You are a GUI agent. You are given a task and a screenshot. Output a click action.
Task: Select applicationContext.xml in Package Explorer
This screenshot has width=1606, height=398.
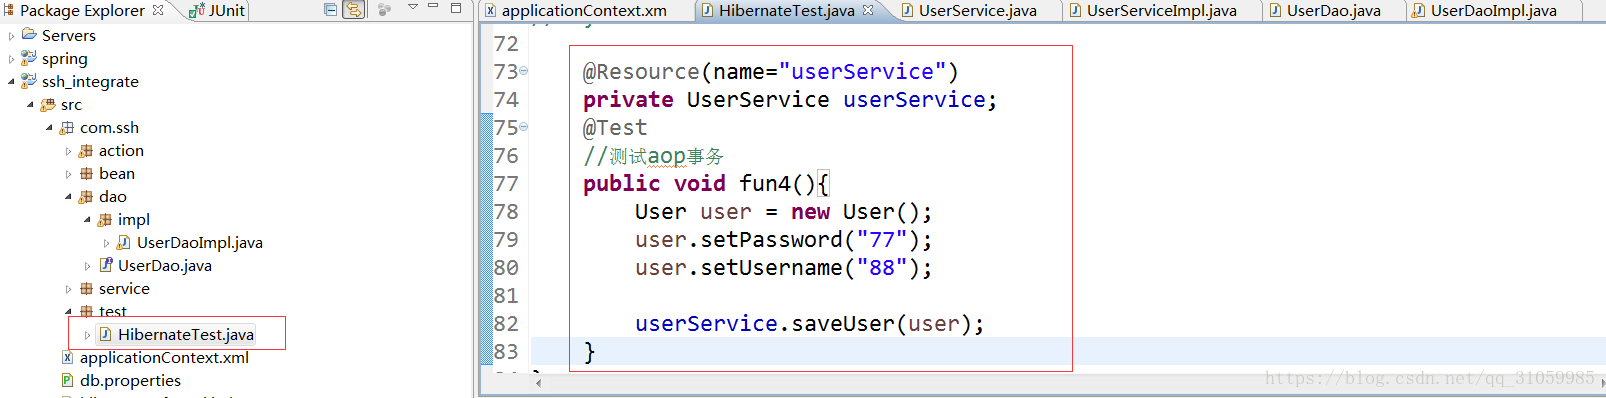click(165, 358)
